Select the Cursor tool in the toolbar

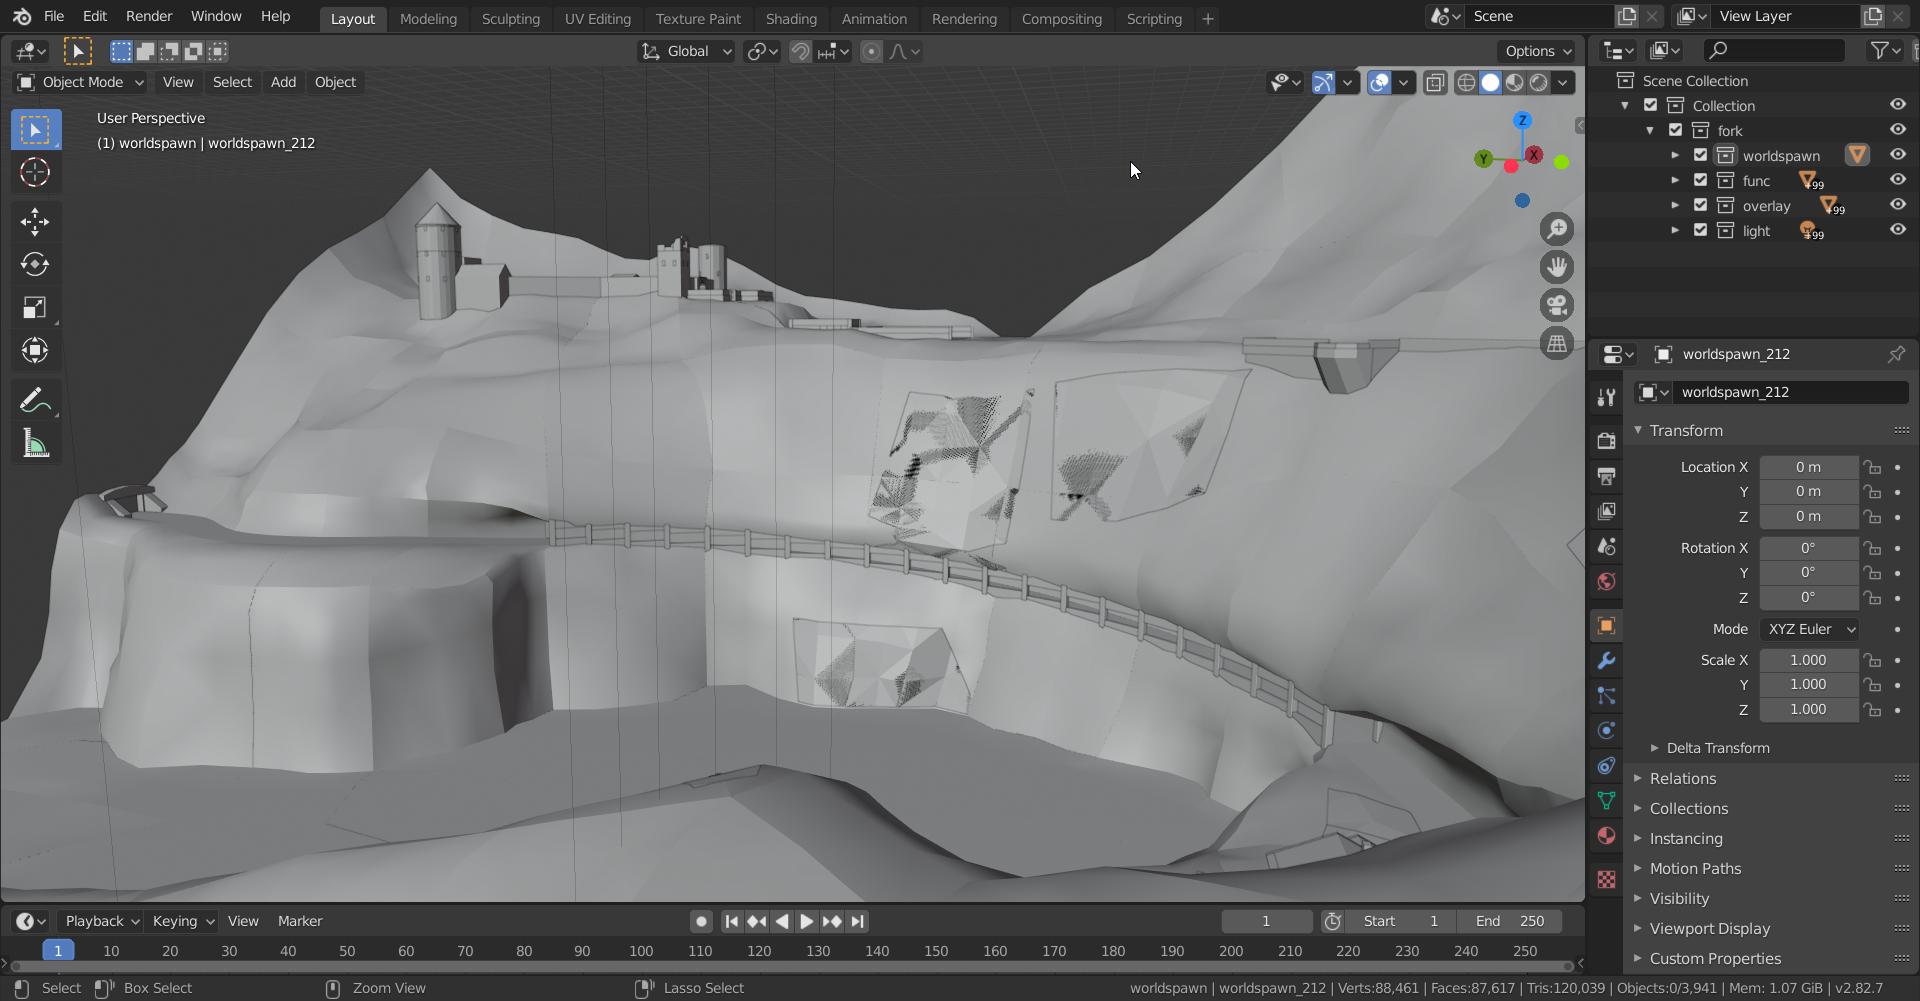pos(35,173)
